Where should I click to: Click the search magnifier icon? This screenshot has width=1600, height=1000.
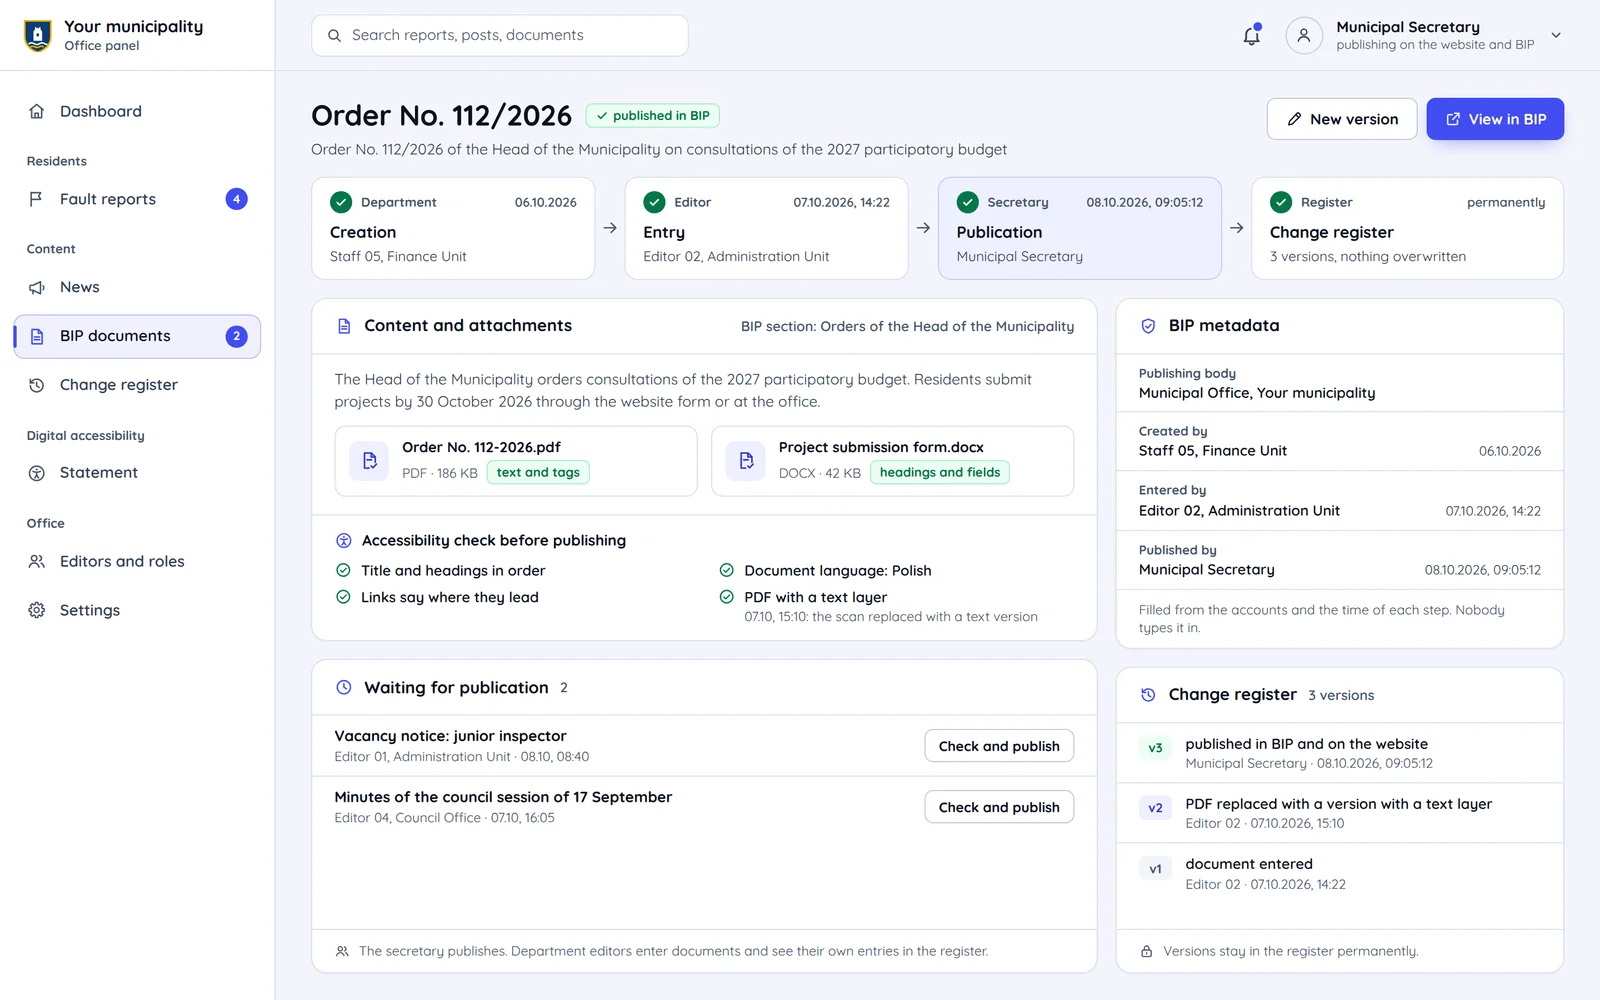(x=335, y=35)
